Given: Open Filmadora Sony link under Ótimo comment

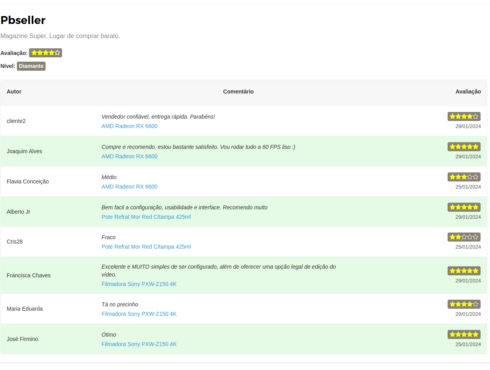Looking at the screenshot, I should coord(139,344).
